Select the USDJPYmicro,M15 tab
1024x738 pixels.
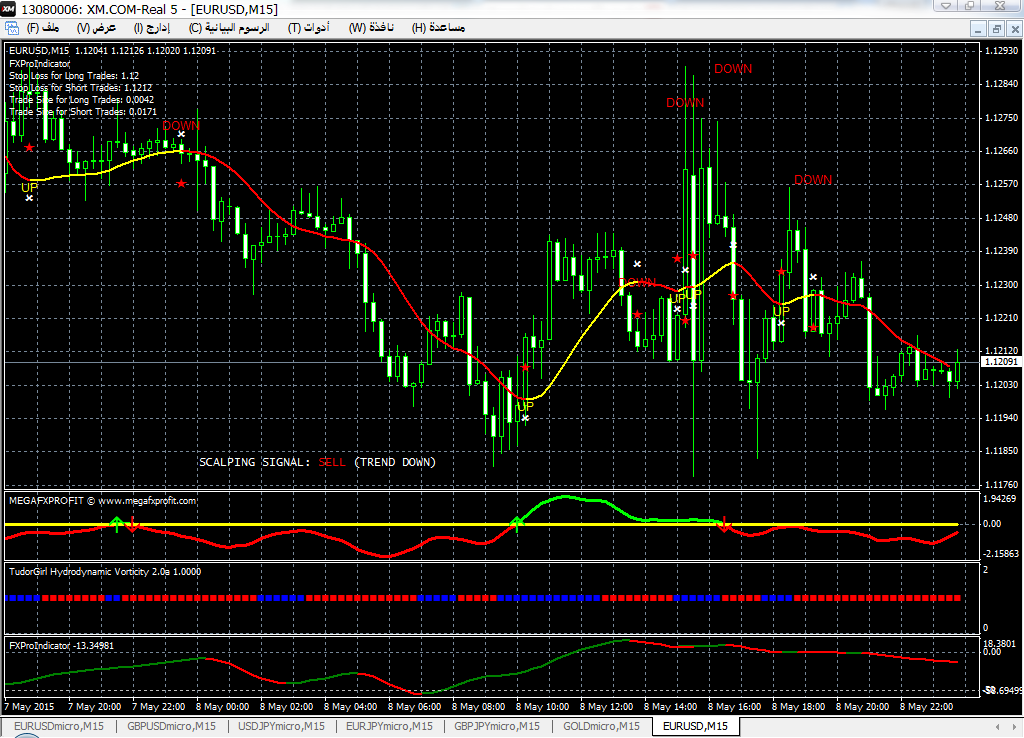click(x=281, y=726)
